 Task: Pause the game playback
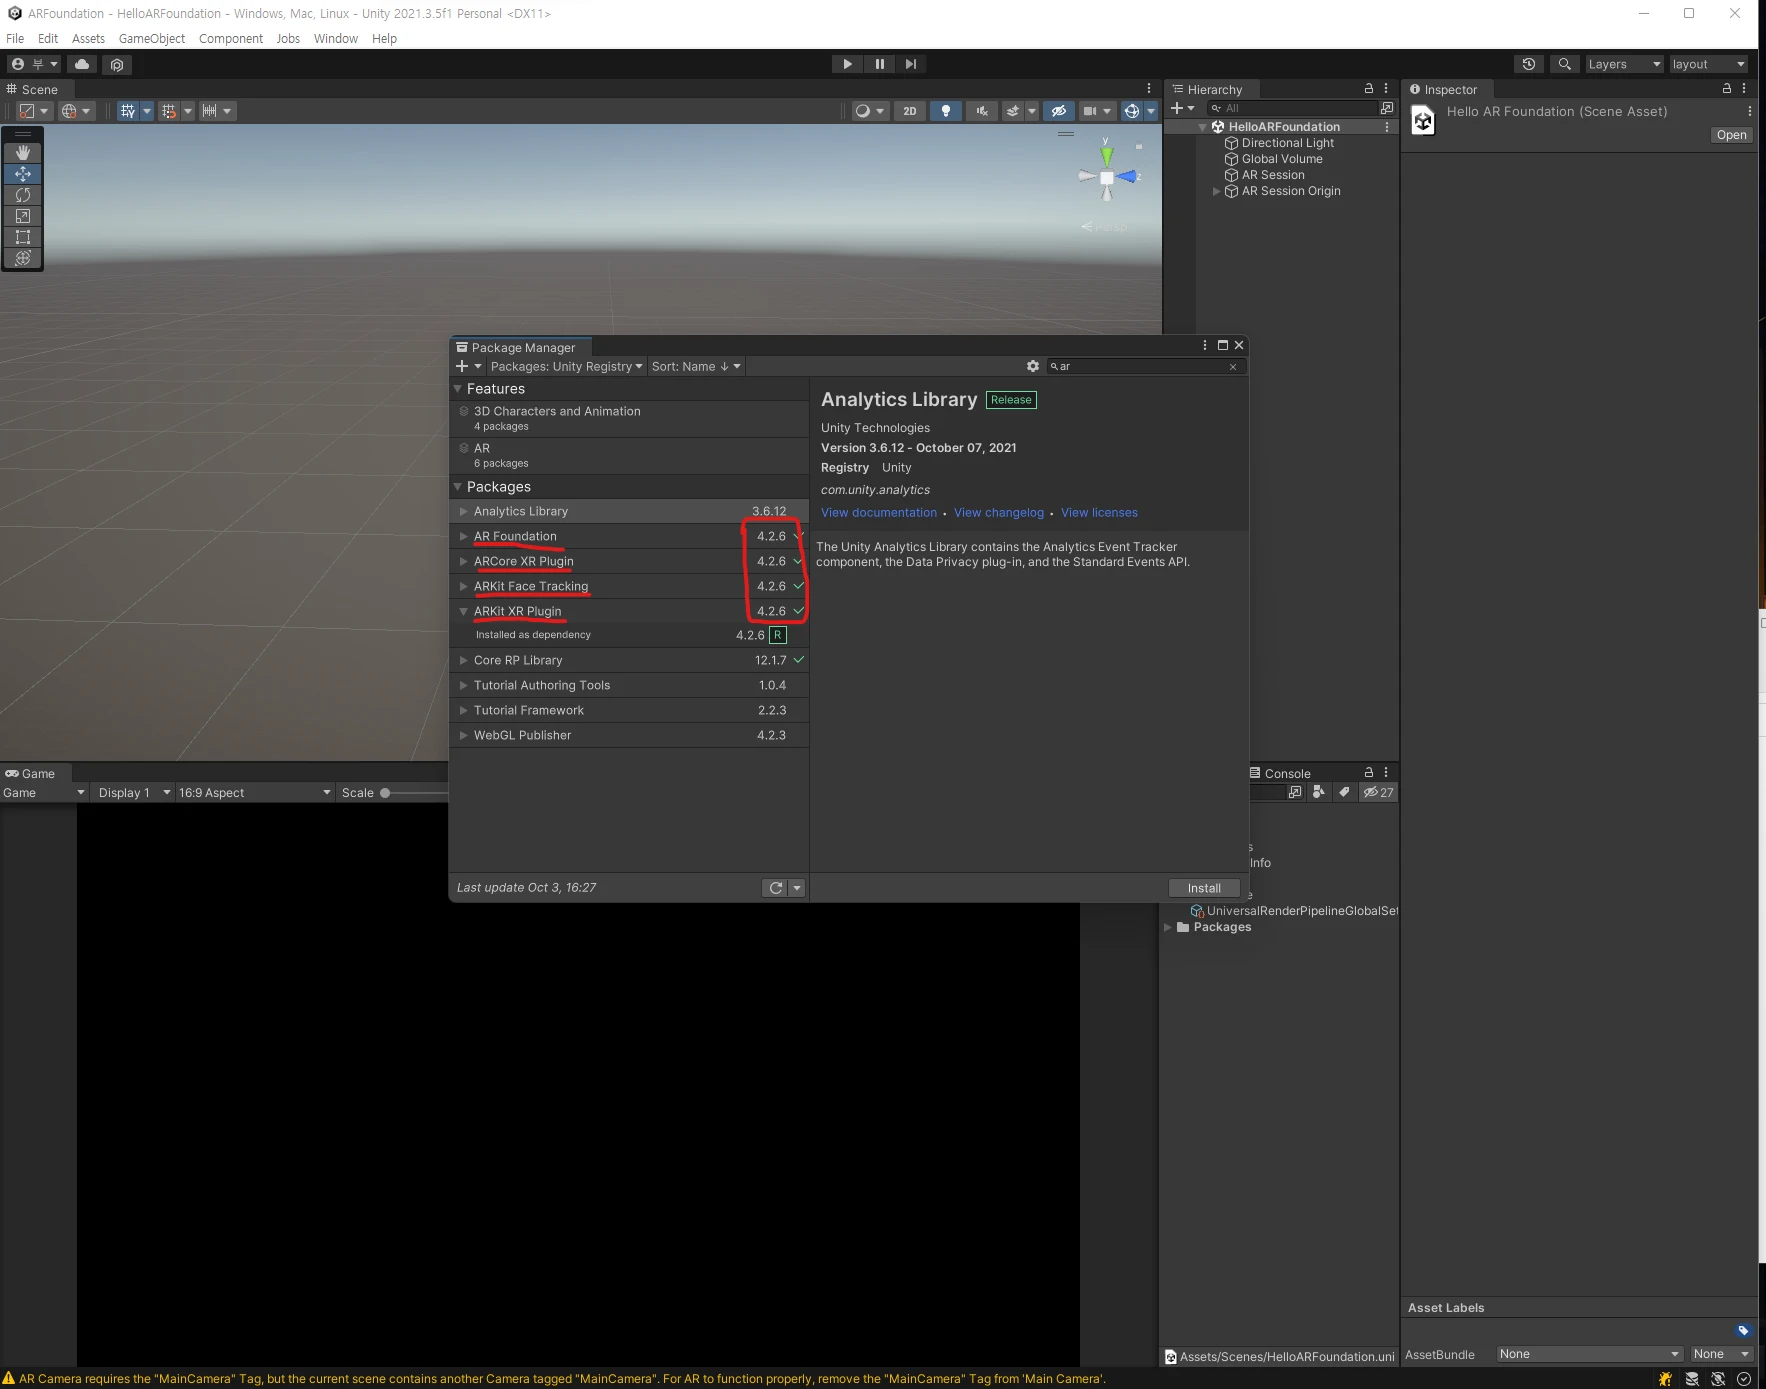coord(880,64)
